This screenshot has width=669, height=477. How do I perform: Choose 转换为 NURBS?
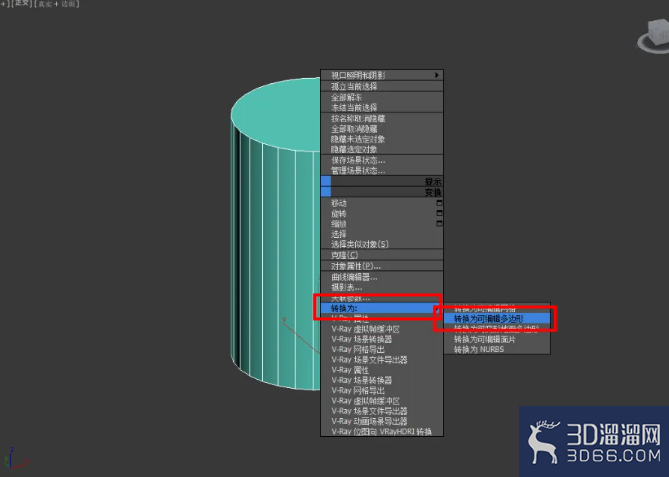(497, 349)
